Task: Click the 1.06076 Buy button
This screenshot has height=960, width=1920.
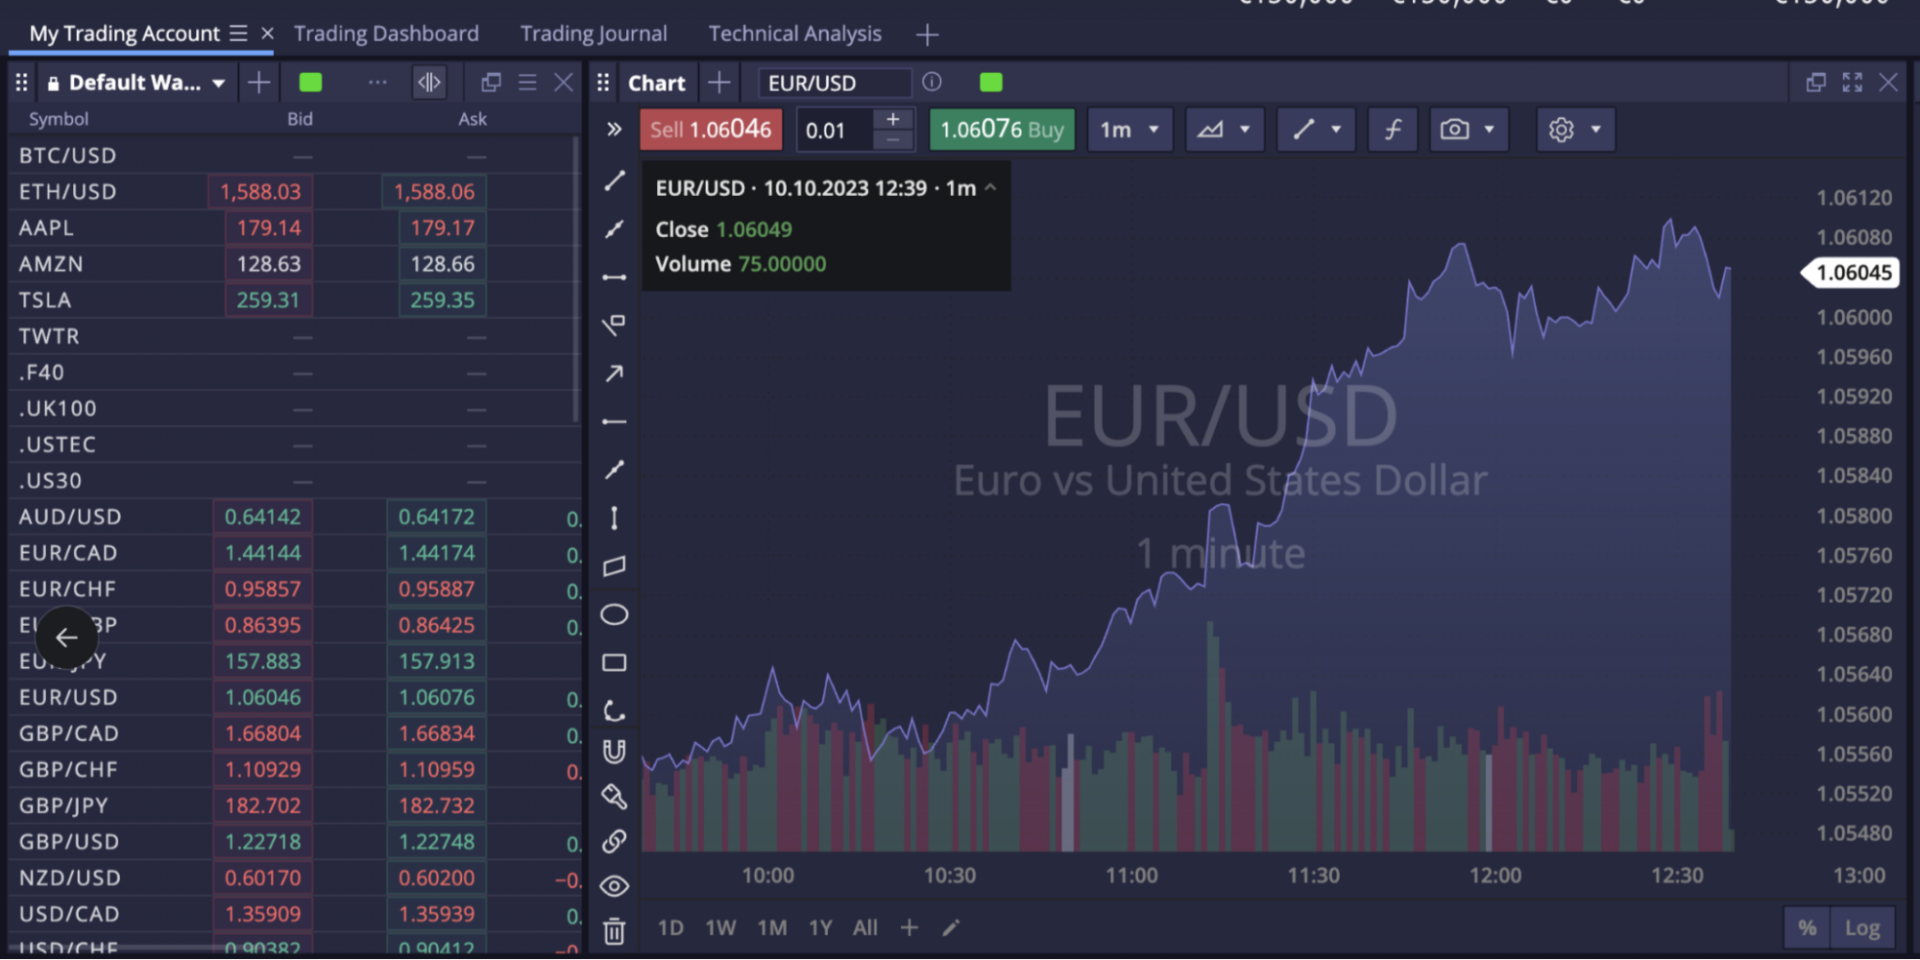Action: (1001, 129)
